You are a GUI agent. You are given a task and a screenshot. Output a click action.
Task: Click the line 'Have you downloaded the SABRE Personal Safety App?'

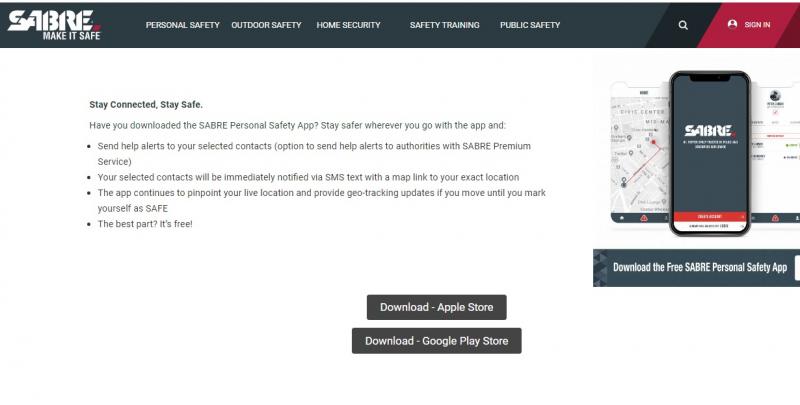tap(204, 125)
